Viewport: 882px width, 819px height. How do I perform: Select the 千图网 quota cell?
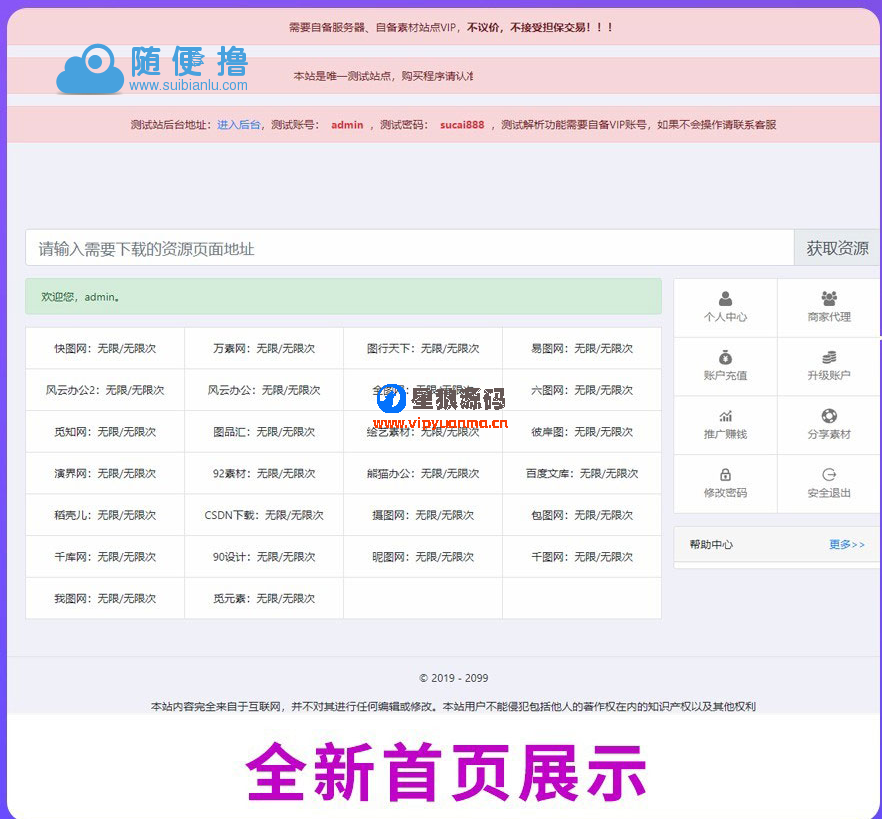[582, 556]
